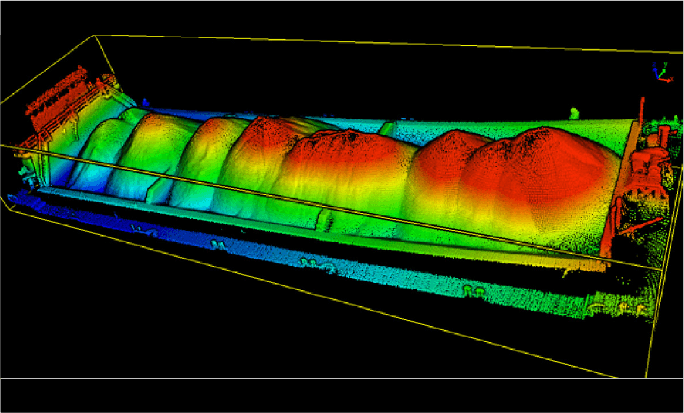The image size is (684, 413).
Task: Click the far-left yellow bounding box corner
Action: pyautogui.click(x=8, y=199)
